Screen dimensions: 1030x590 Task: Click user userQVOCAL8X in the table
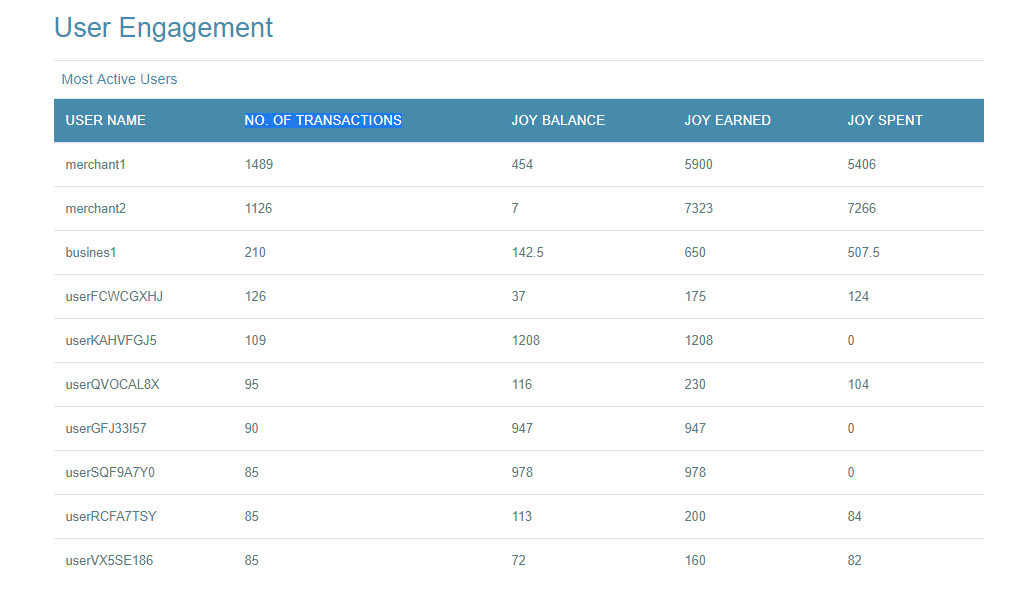pos(112,384)
